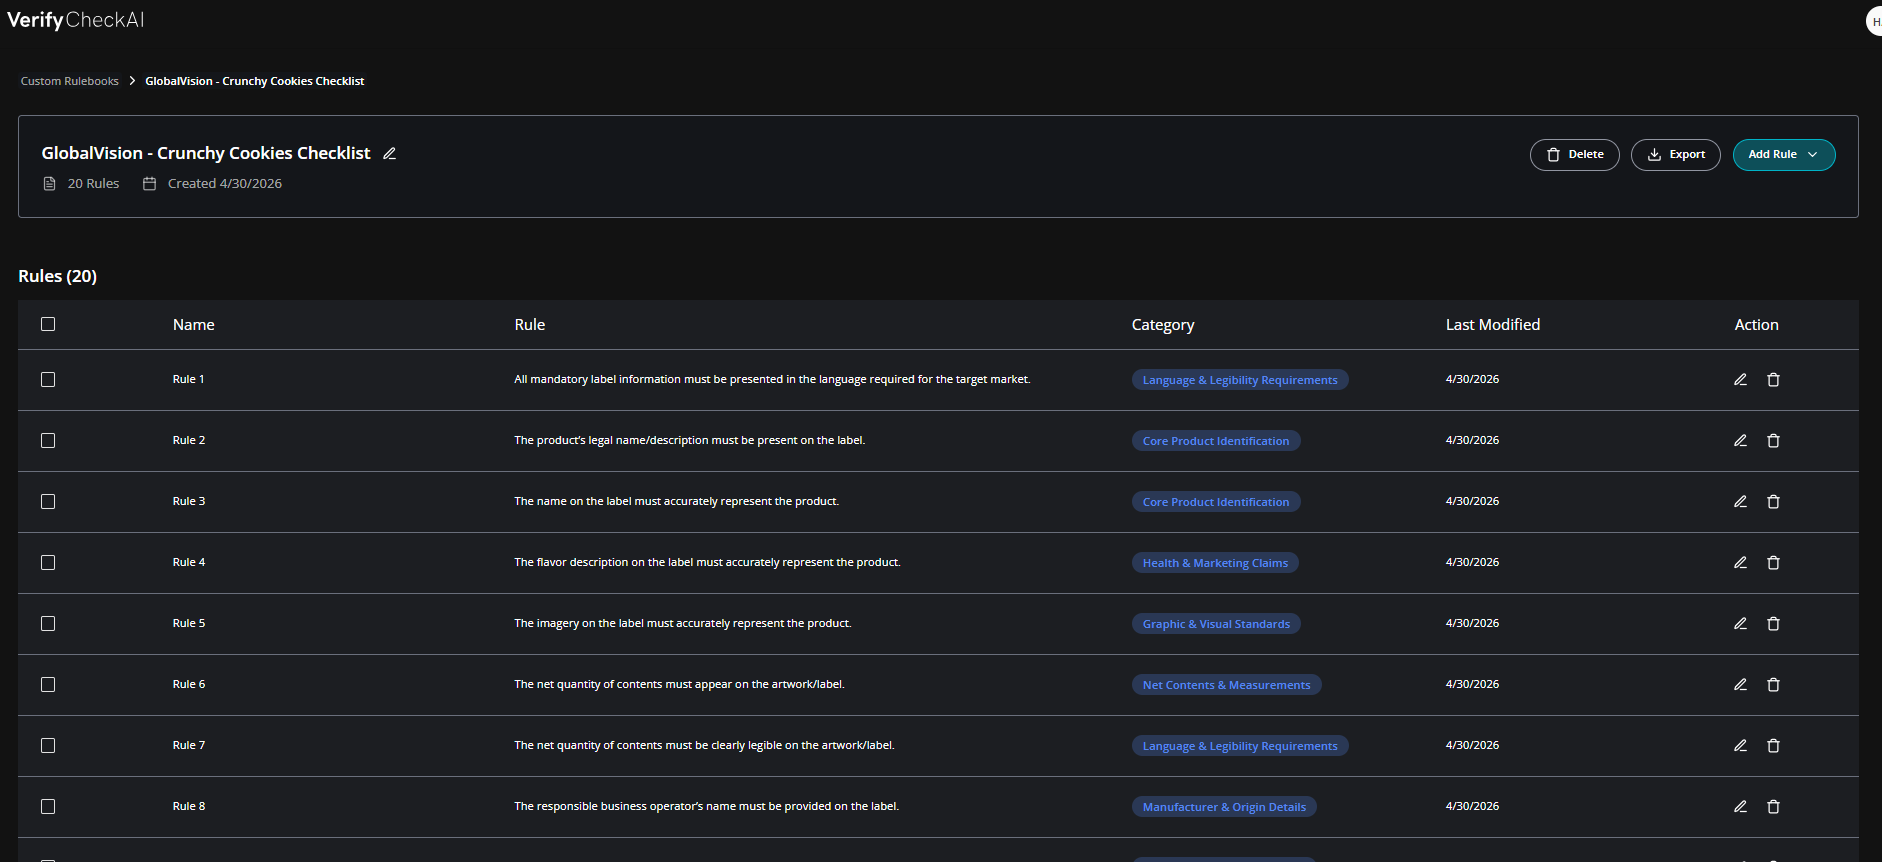Click Rule 1's Language & Legibility Requirements tag
Viewport: 1882px width, 862px height.
coord(1240,380)
